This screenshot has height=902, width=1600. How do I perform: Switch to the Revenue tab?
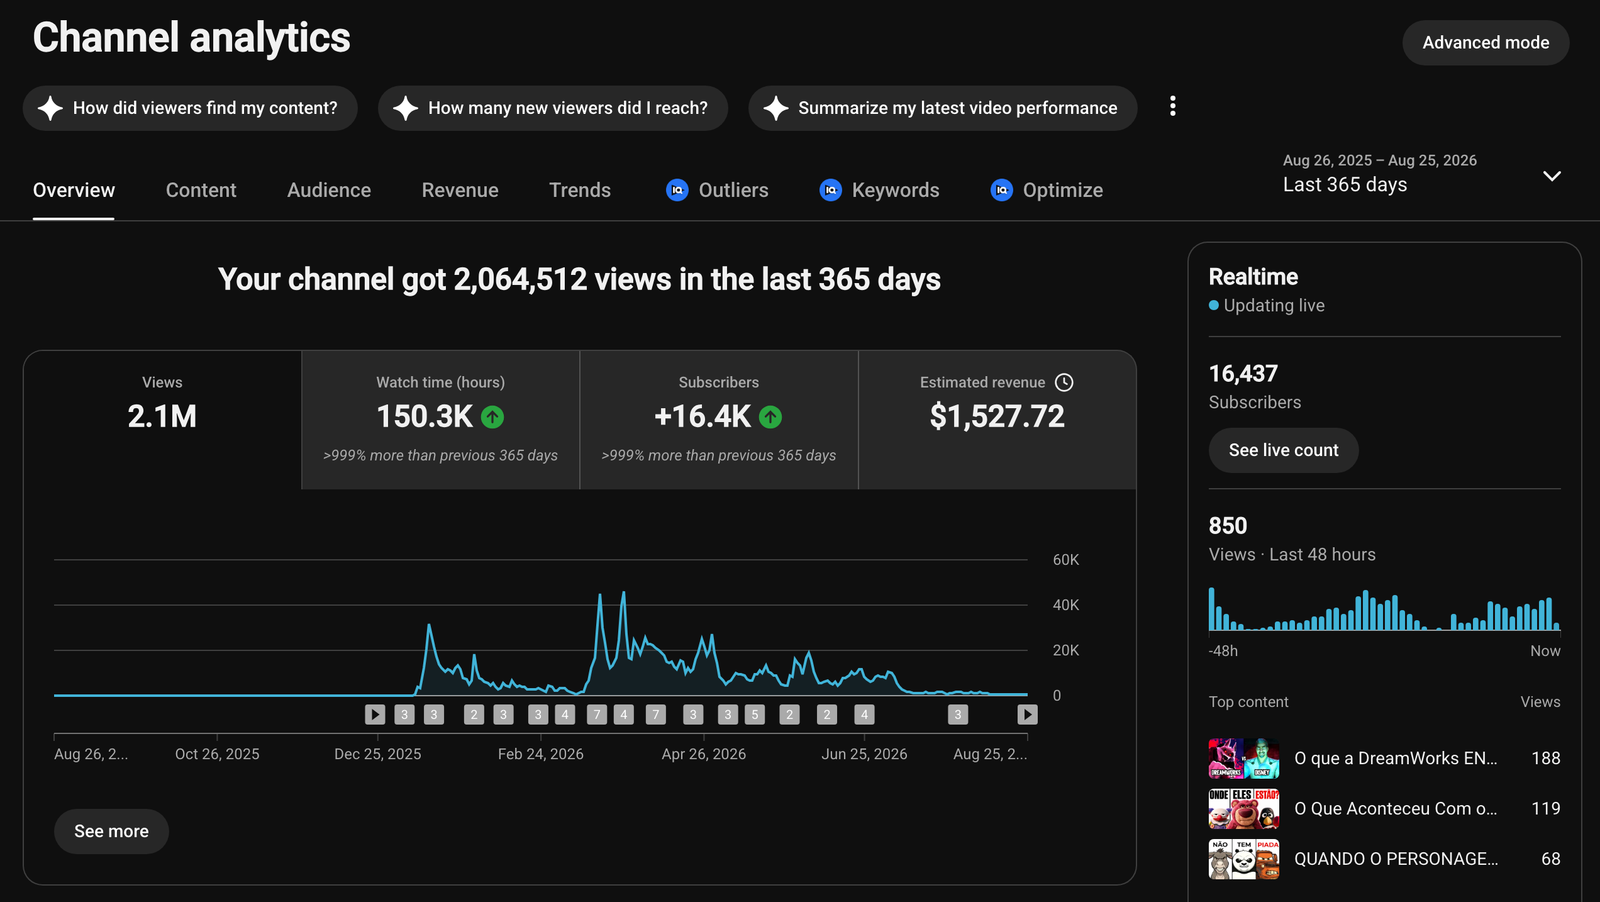coord(460,190)
